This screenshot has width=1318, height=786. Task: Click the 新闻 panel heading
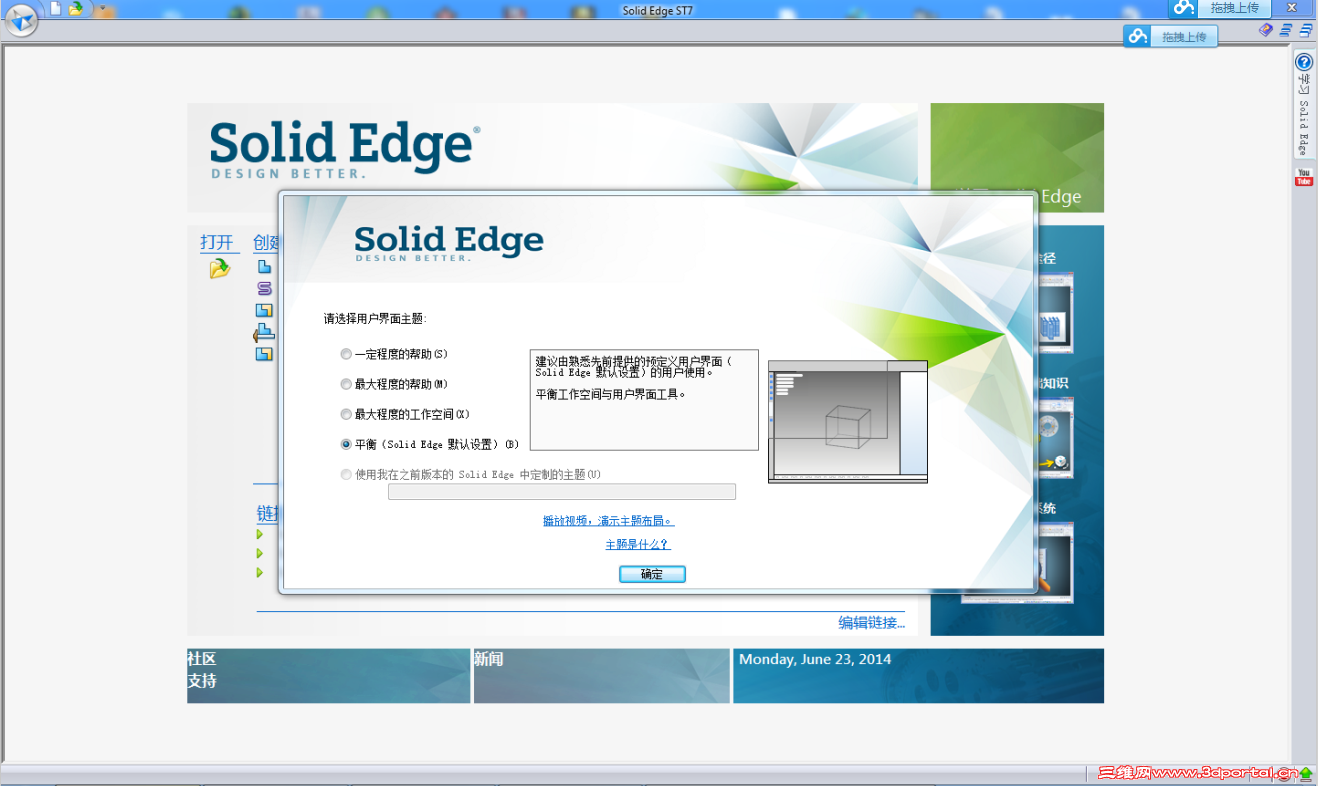489,659
